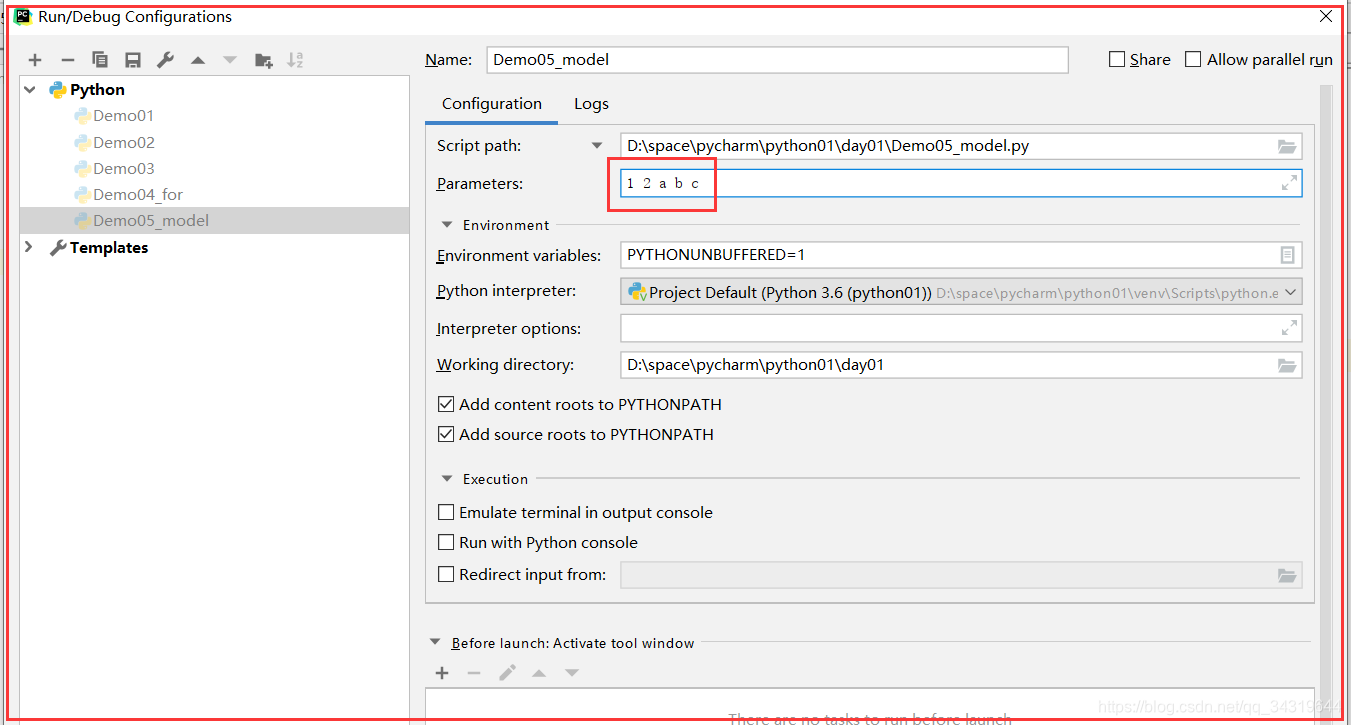Move before launch task up arrow
The image size is (1351, 725).
(x=539, y=673)
